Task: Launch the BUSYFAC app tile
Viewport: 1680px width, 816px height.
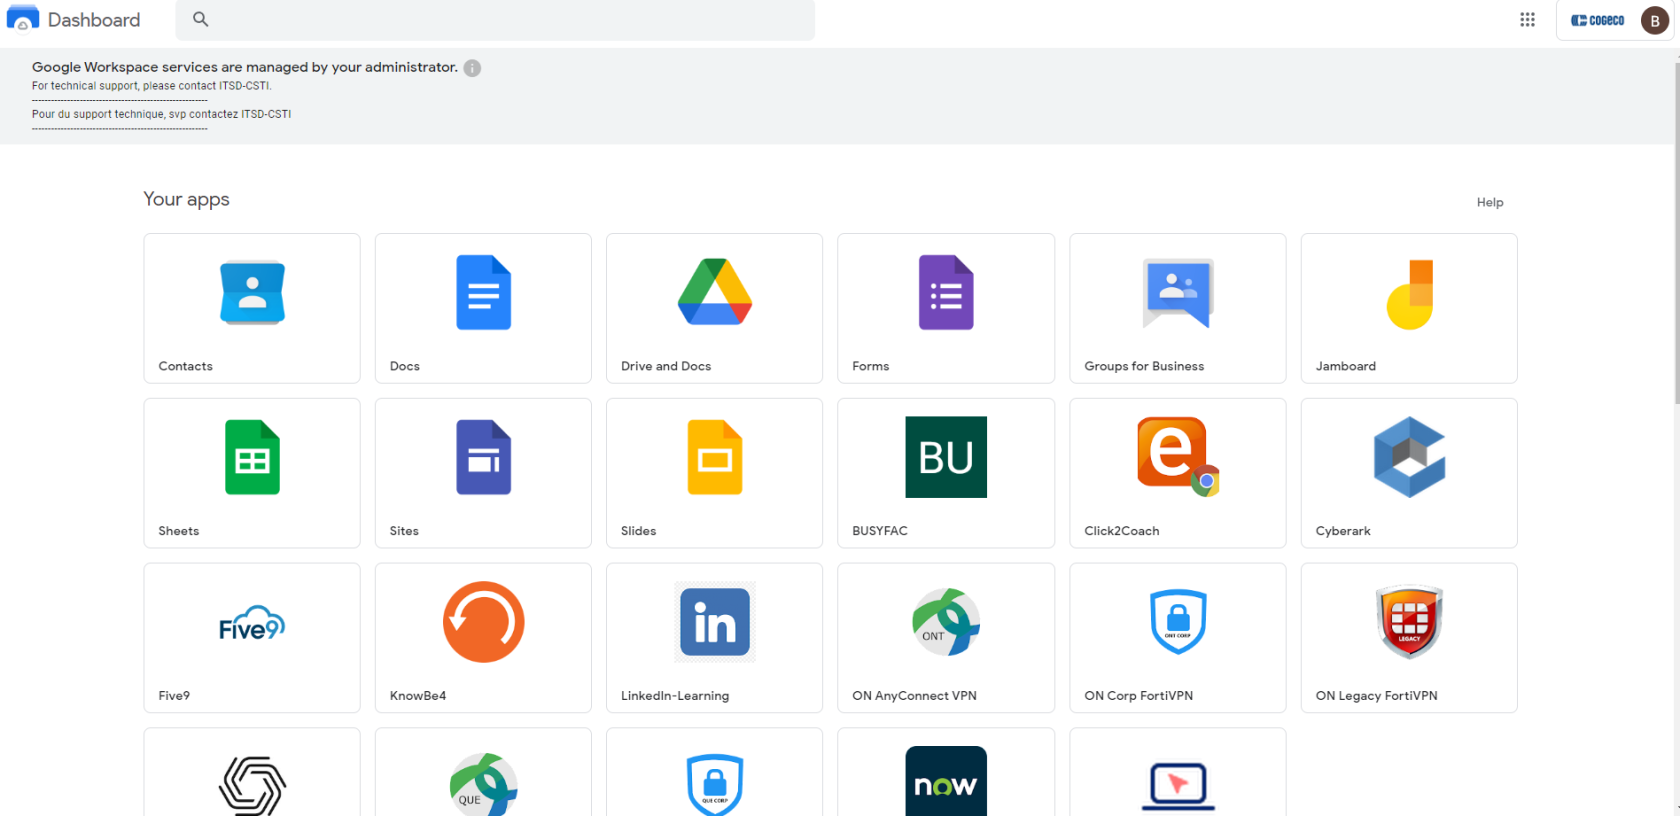Action: tap(946, 473)
